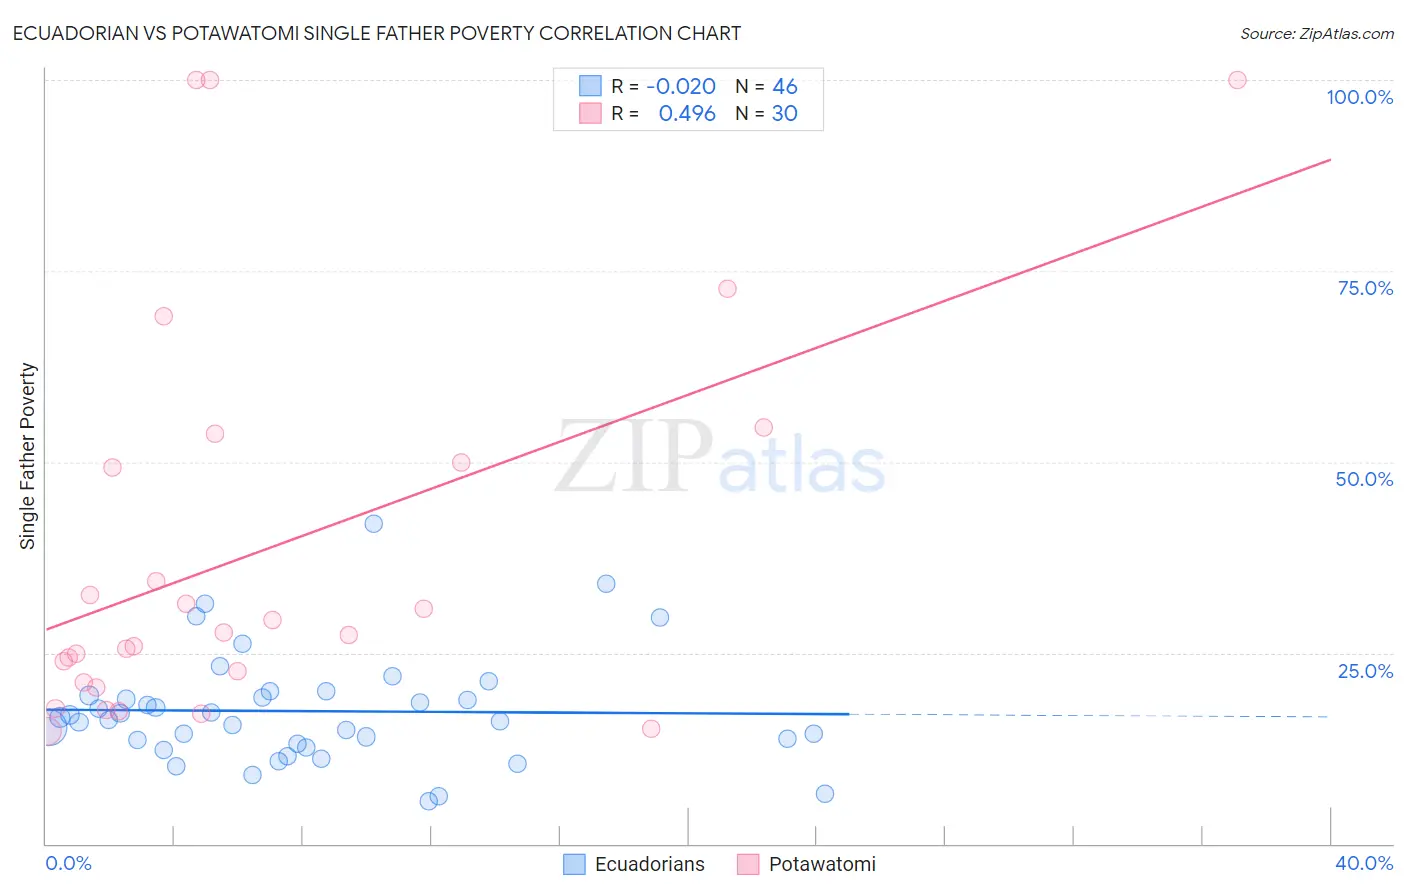Image resolution: width=1406 pixels, height=892 pixels.
Task: Click the blue data point near 42% value
Action: [374, 523]
